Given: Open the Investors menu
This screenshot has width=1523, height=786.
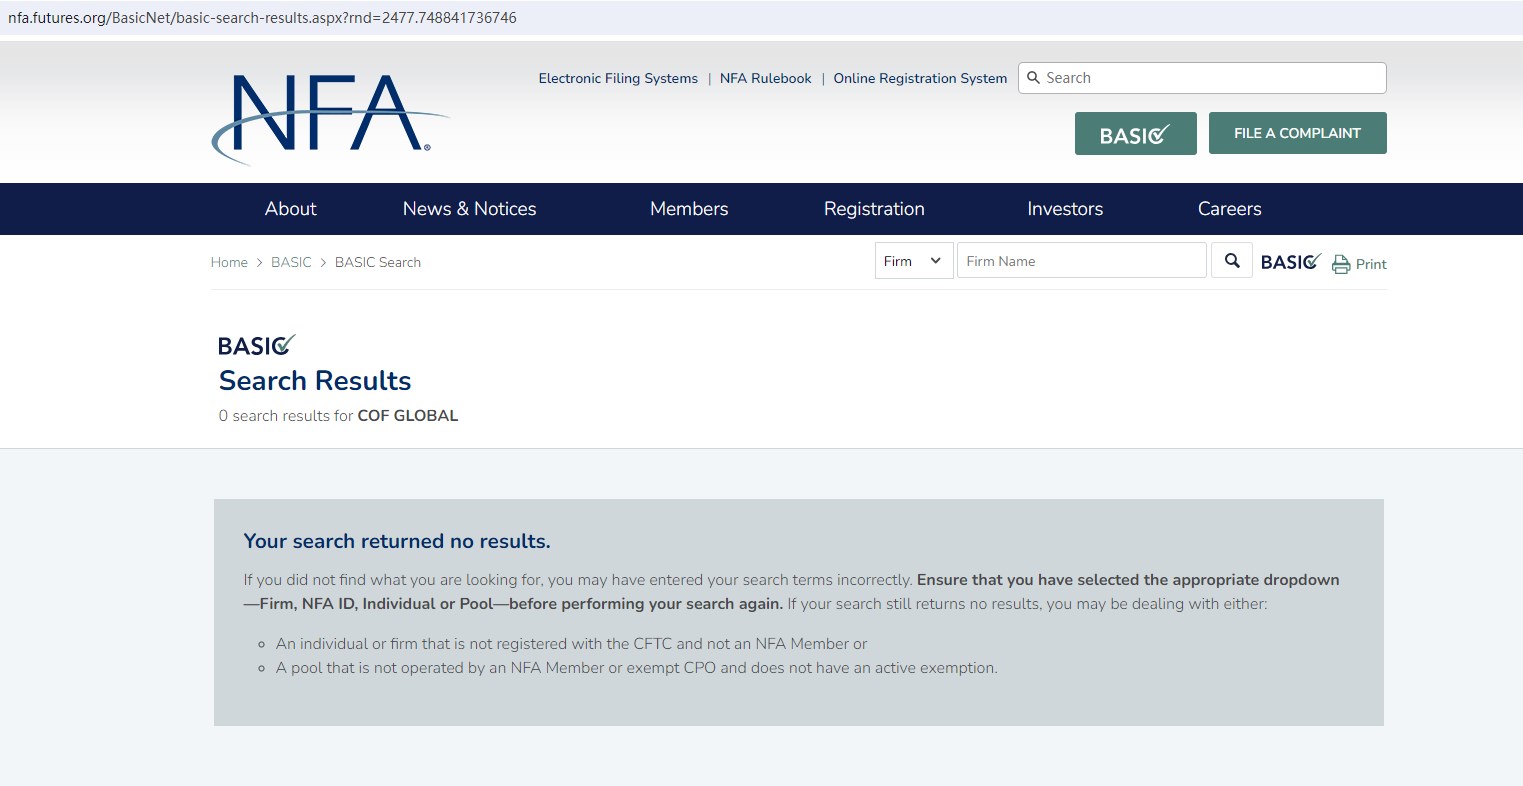Looking at the screenshot, I should [x=1065, y=209].
